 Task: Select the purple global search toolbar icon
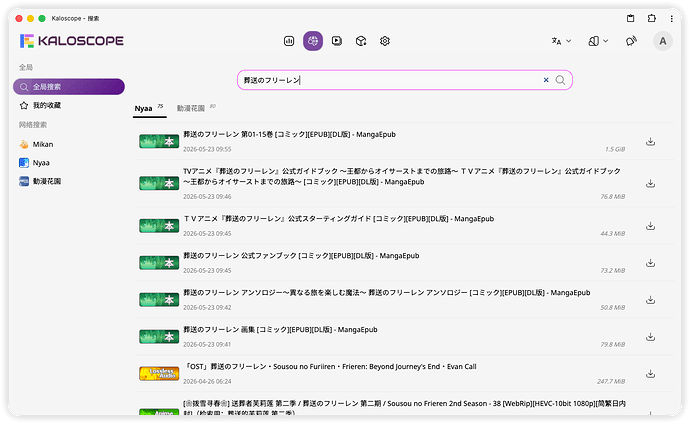click(313, 41)
